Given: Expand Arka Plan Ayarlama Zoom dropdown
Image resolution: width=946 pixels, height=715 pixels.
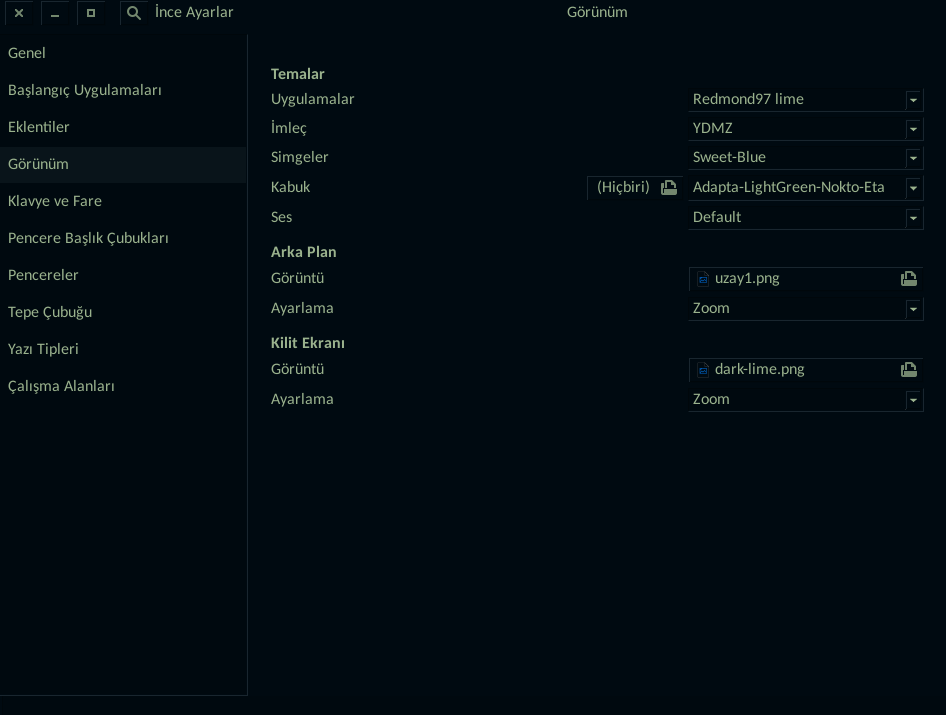Looking at the screenshot, I should 805,308.
